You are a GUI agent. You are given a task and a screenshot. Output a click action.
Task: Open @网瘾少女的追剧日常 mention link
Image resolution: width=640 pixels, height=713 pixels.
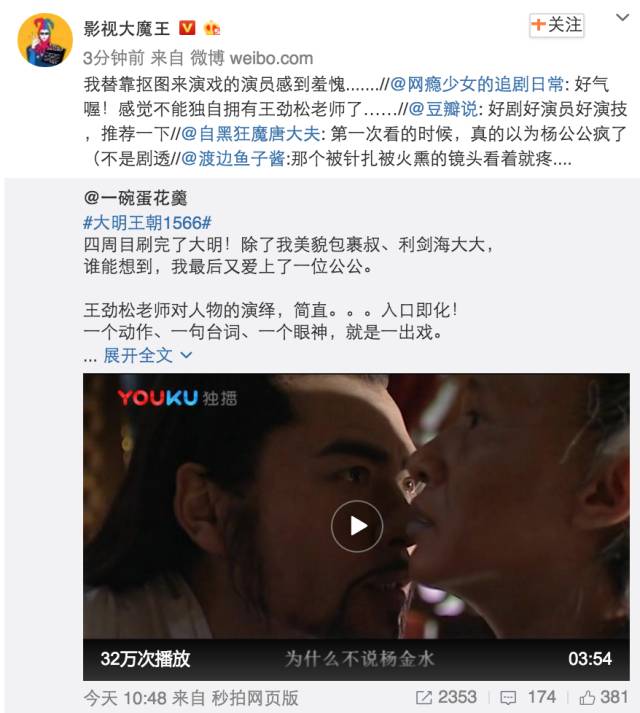coord(477,84)
